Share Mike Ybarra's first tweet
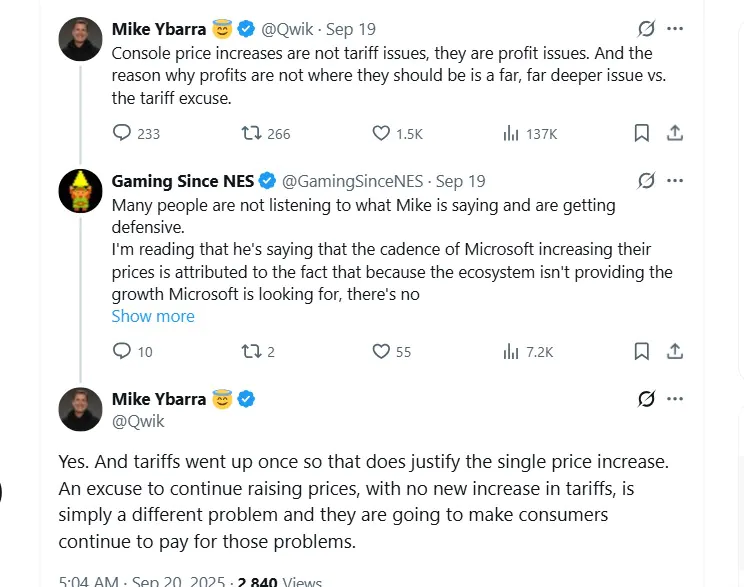The width and height of the screenshot is (744, 587). pyautogui.click(x=674, y=133)
